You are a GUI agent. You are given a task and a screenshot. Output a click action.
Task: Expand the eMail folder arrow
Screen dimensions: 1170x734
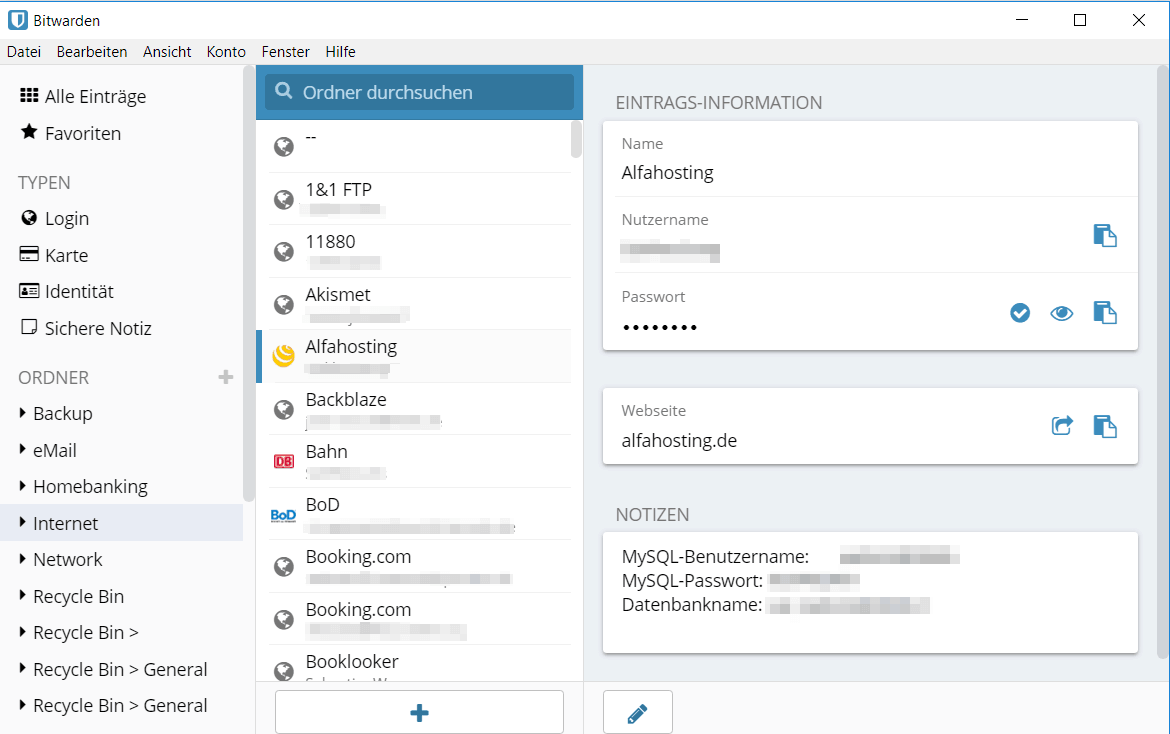pos(23,450)
